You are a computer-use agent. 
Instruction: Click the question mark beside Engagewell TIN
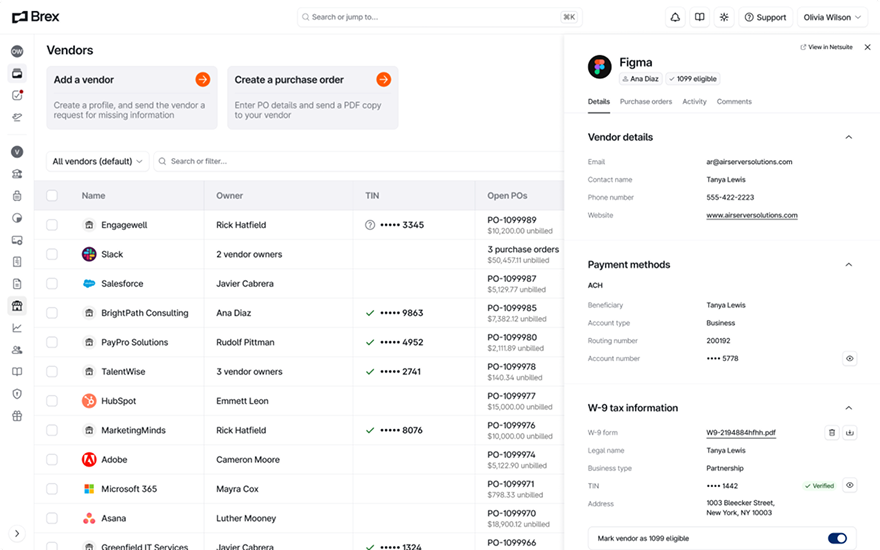pos(370,225)
